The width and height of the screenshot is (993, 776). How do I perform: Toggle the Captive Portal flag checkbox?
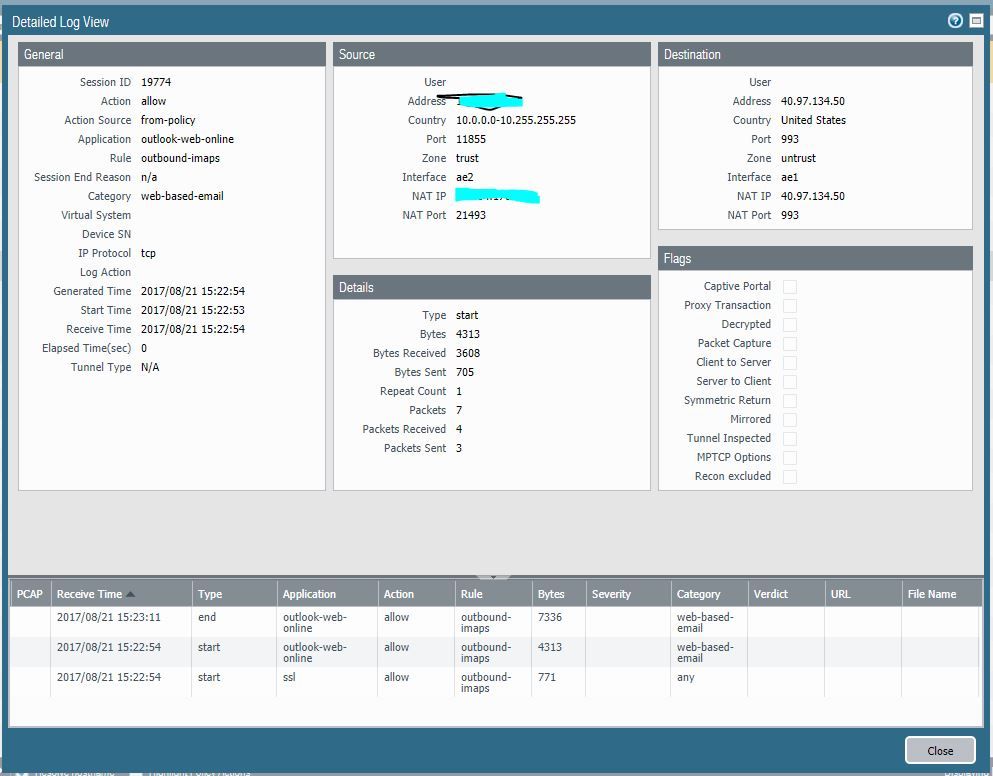pos(790,287)
